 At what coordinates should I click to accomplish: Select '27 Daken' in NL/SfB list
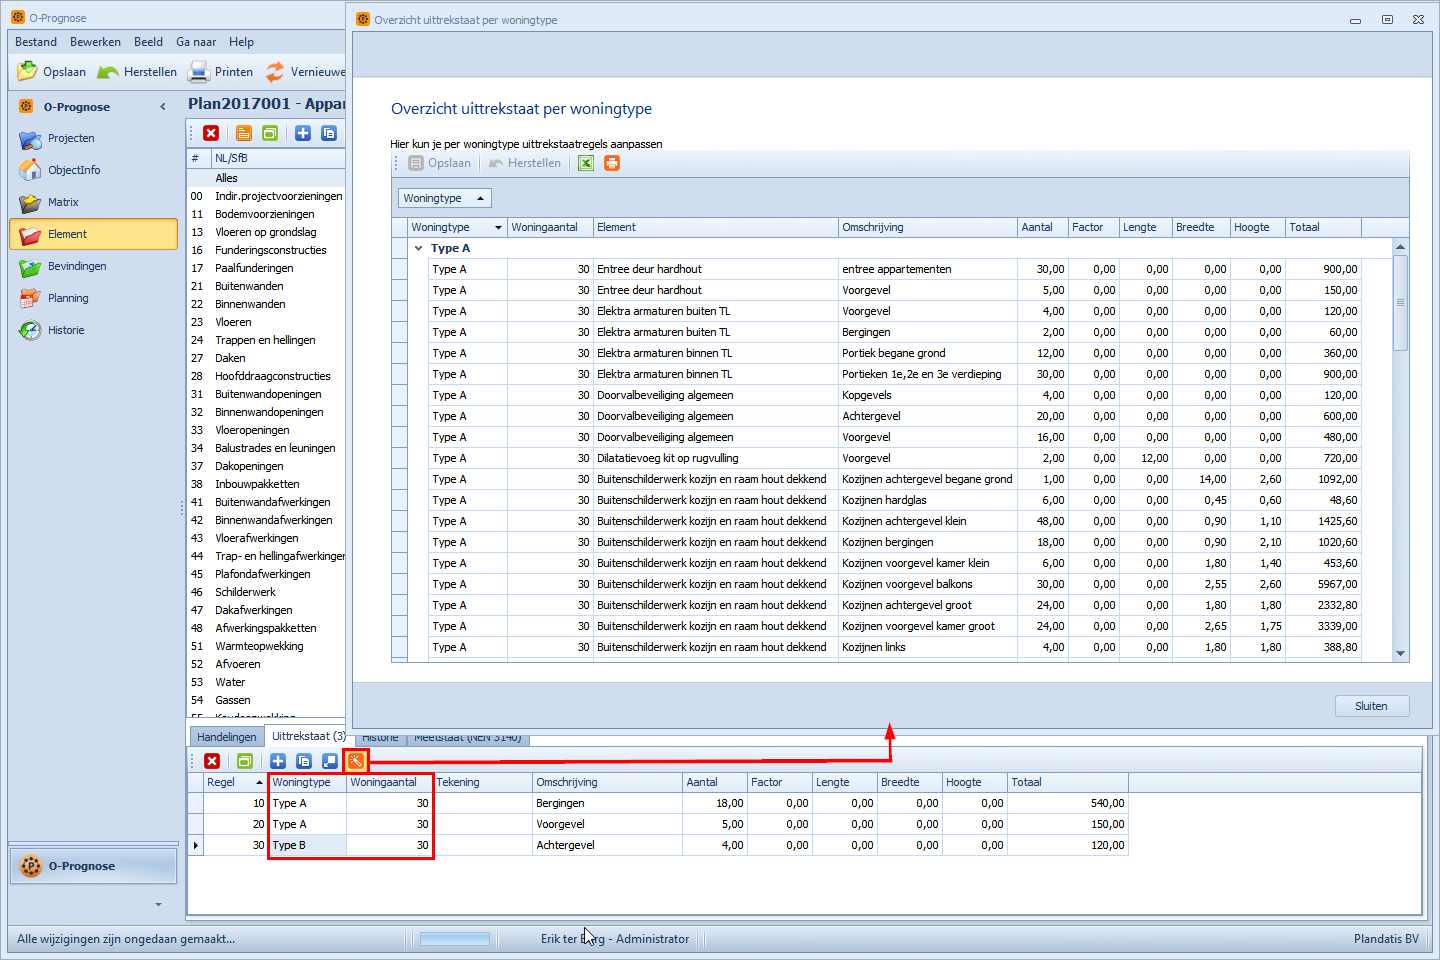point(266,358)
